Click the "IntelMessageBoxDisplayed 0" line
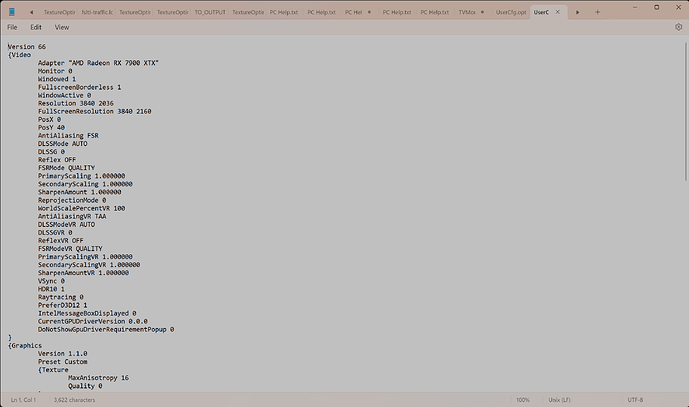This screenshot has height=407, width=689. click(x=87, y=313)
